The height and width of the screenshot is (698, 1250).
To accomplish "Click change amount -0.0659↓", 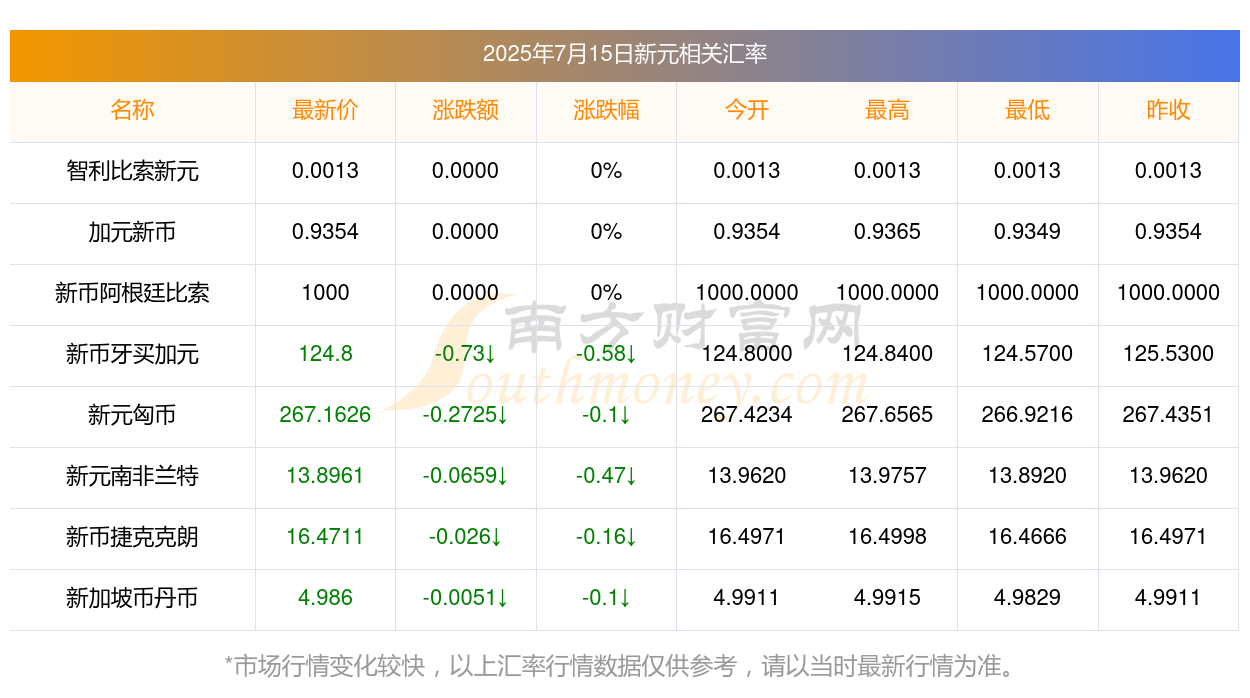I will (x=465, y=476).
